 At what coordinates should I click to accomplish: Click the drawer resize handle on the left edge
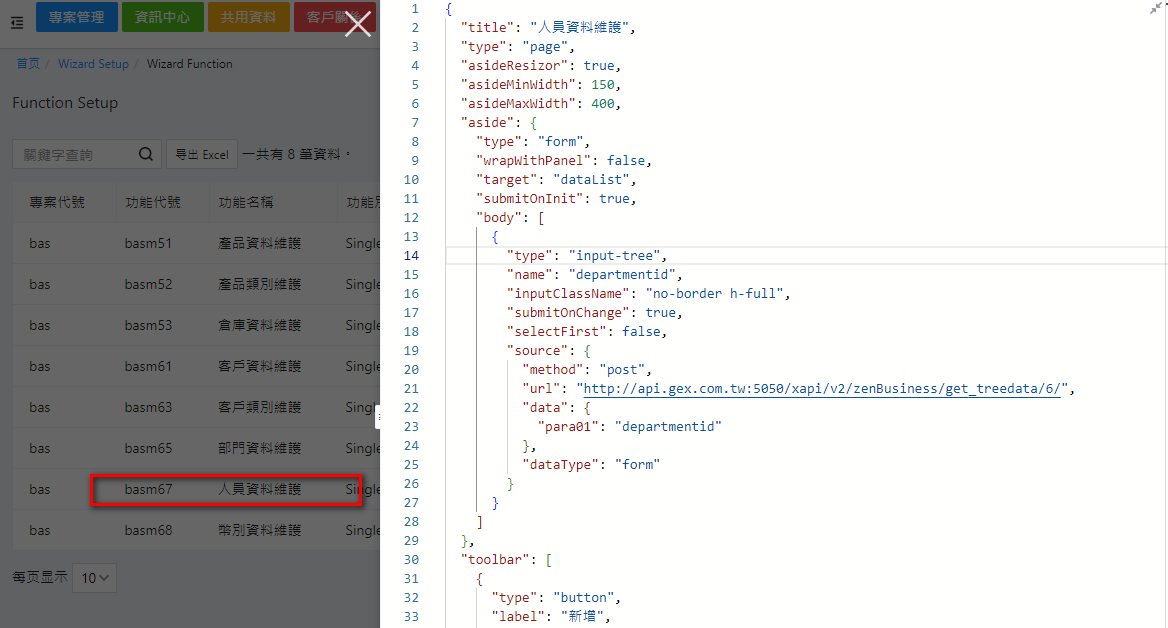click(378, 417)
